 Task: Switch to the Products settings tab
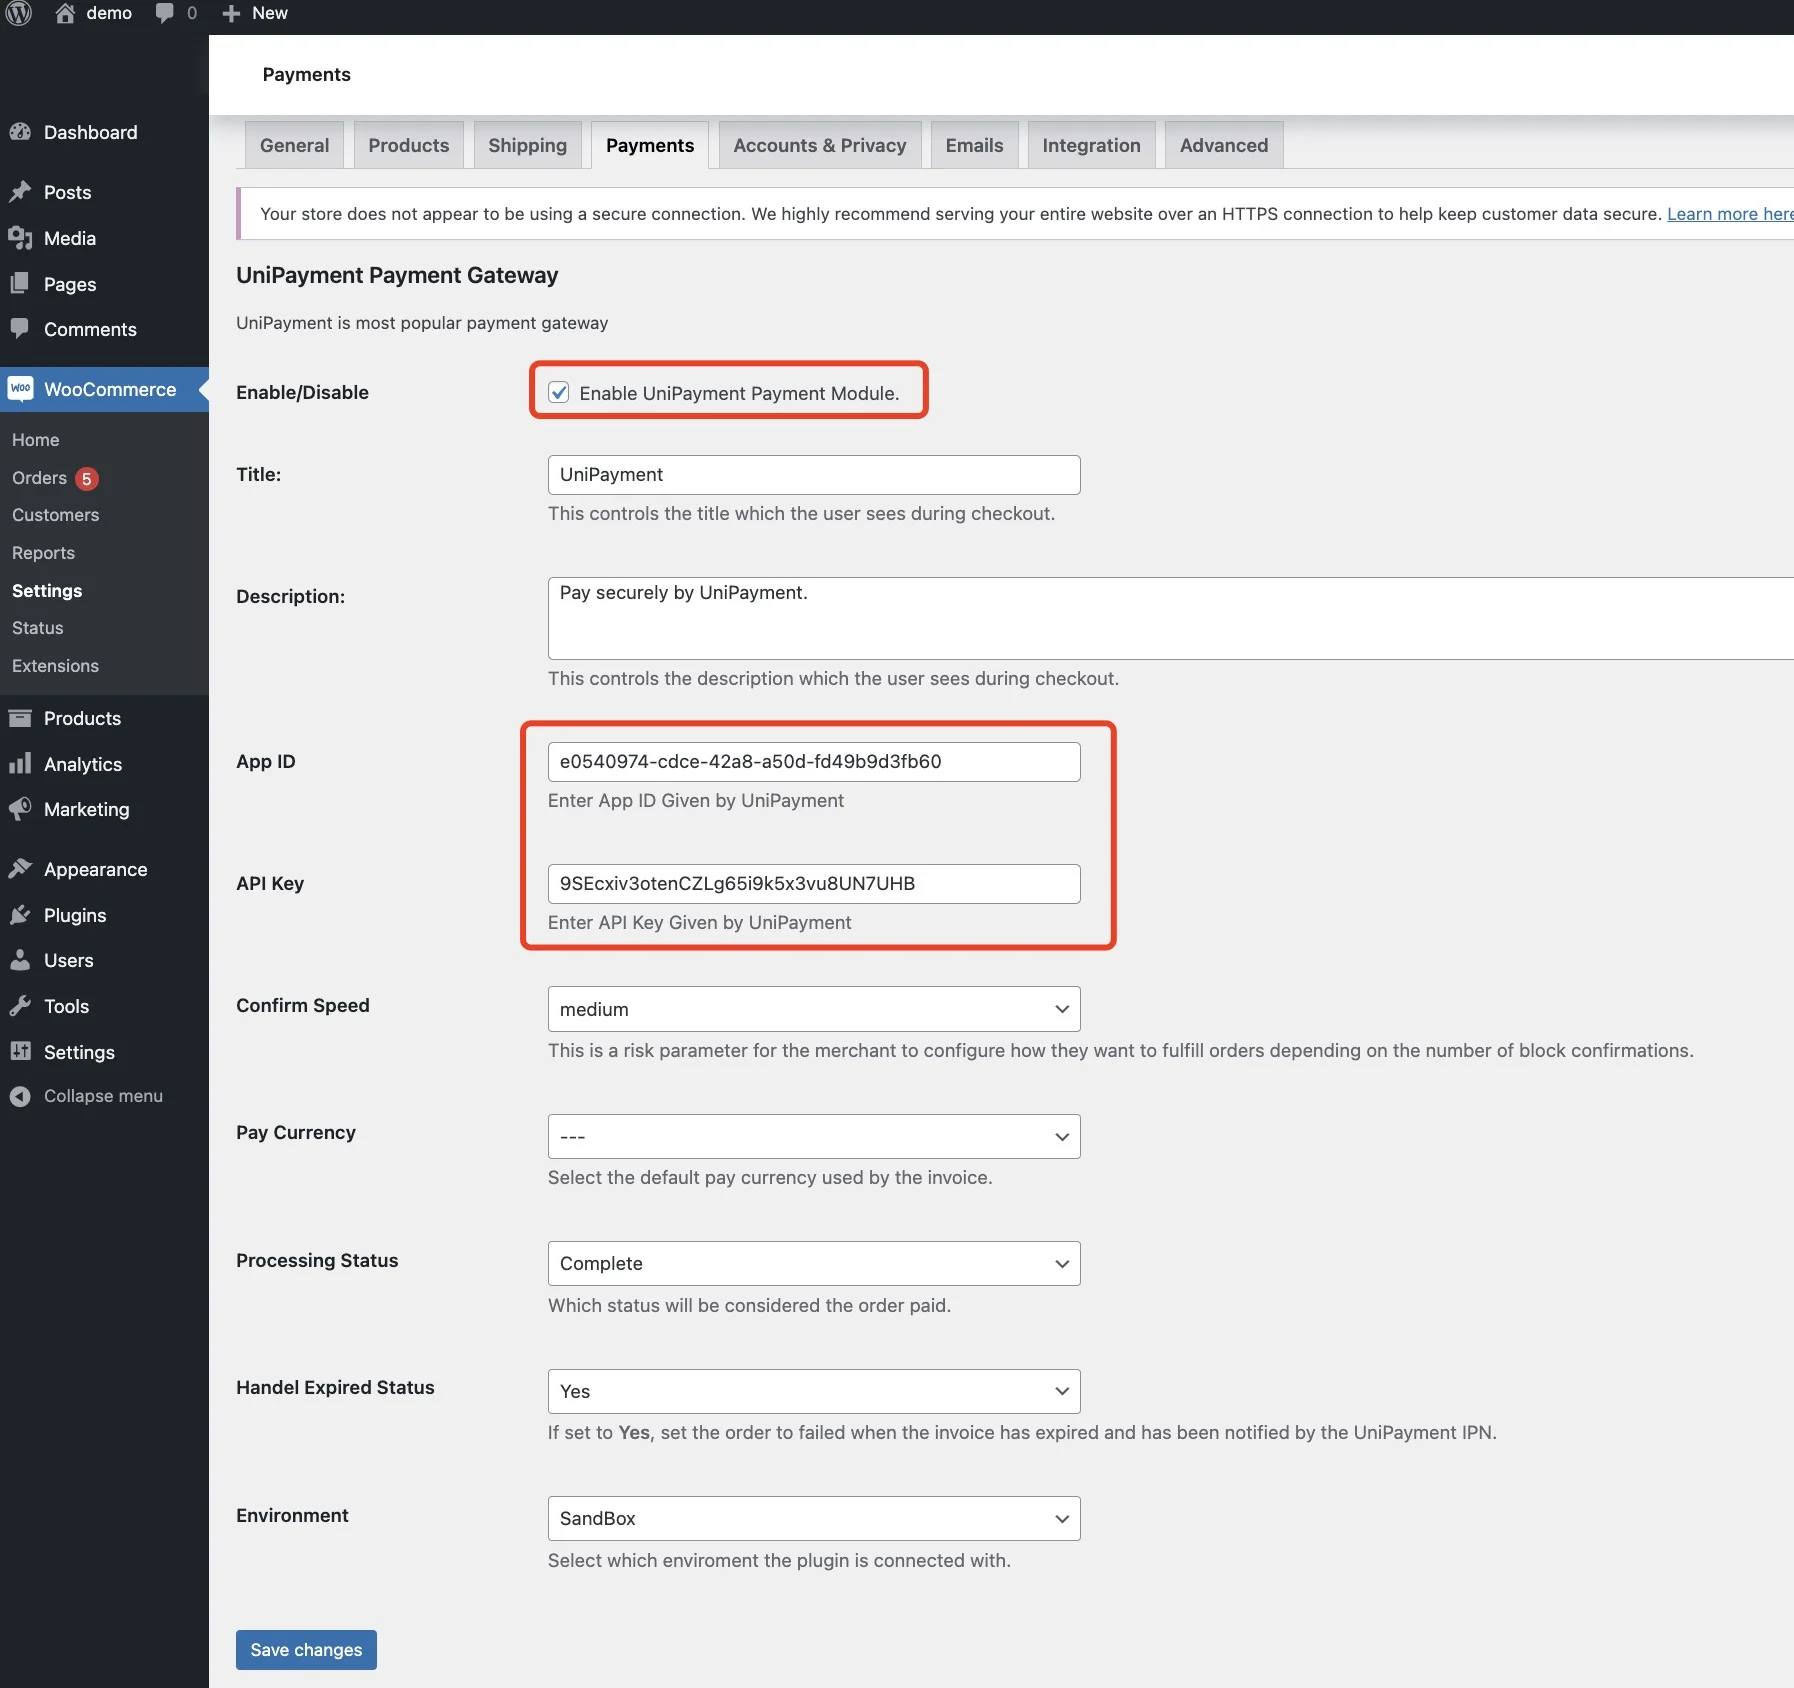pyautogui.click(x=409, y=145)
